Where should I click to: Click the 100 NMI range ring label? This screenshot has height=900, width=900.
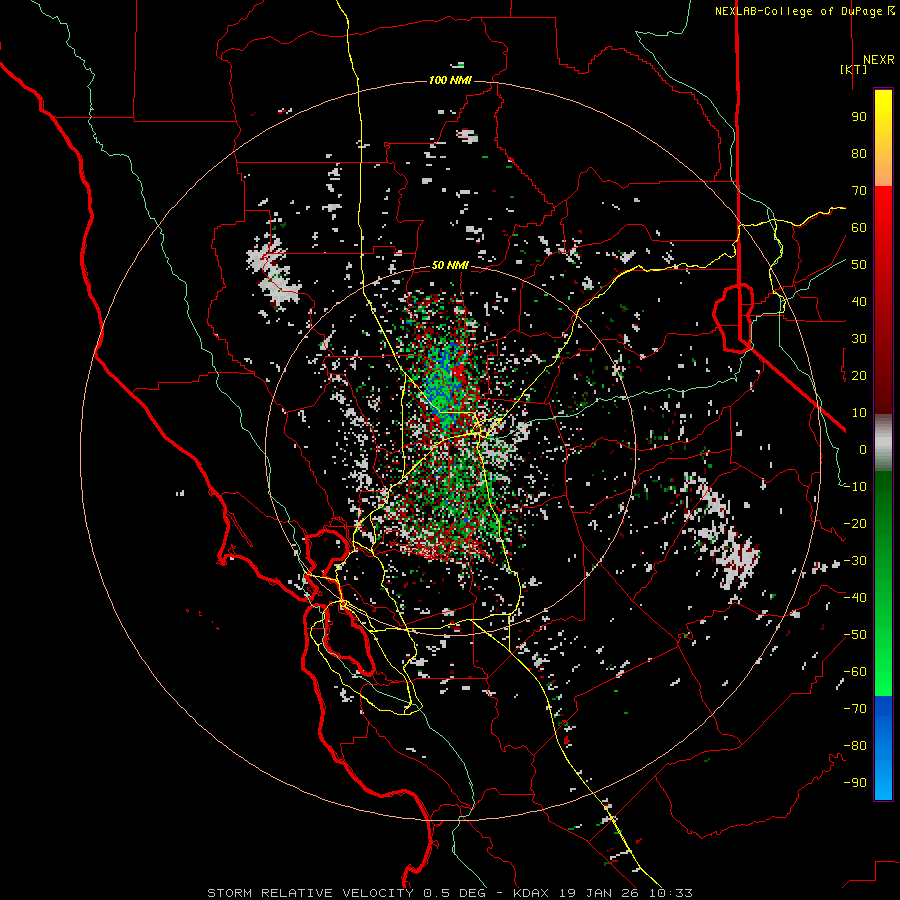click(450, 80)
